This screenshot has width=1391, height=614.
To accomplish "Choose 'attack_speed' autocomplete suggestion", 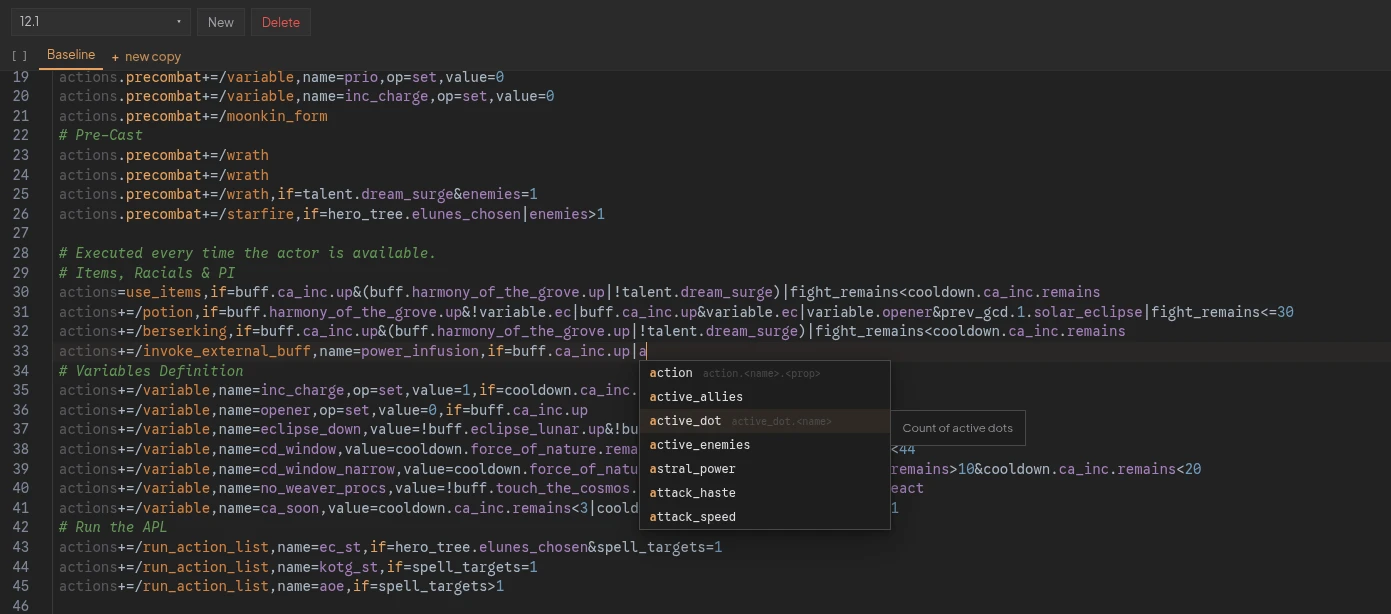I will click(x=765, y=517).
